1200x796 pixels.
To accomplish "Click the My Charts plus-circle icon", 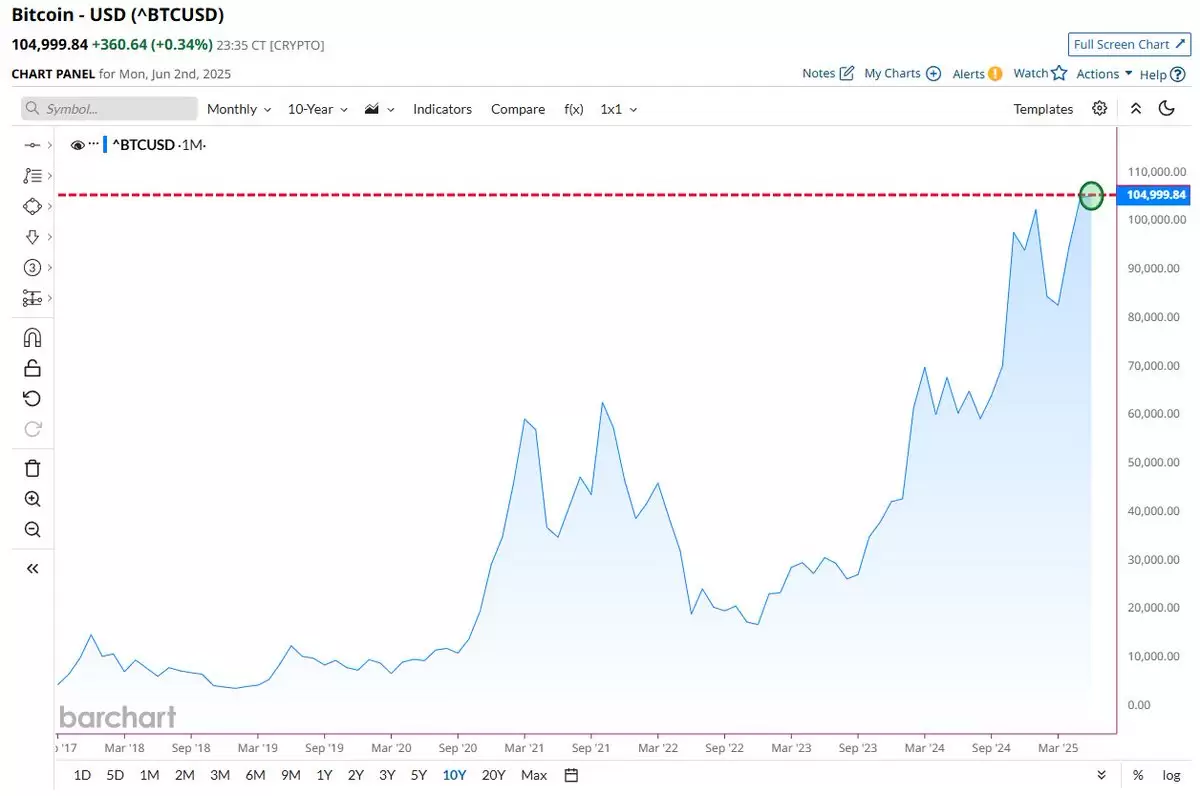I will [933, 73].
